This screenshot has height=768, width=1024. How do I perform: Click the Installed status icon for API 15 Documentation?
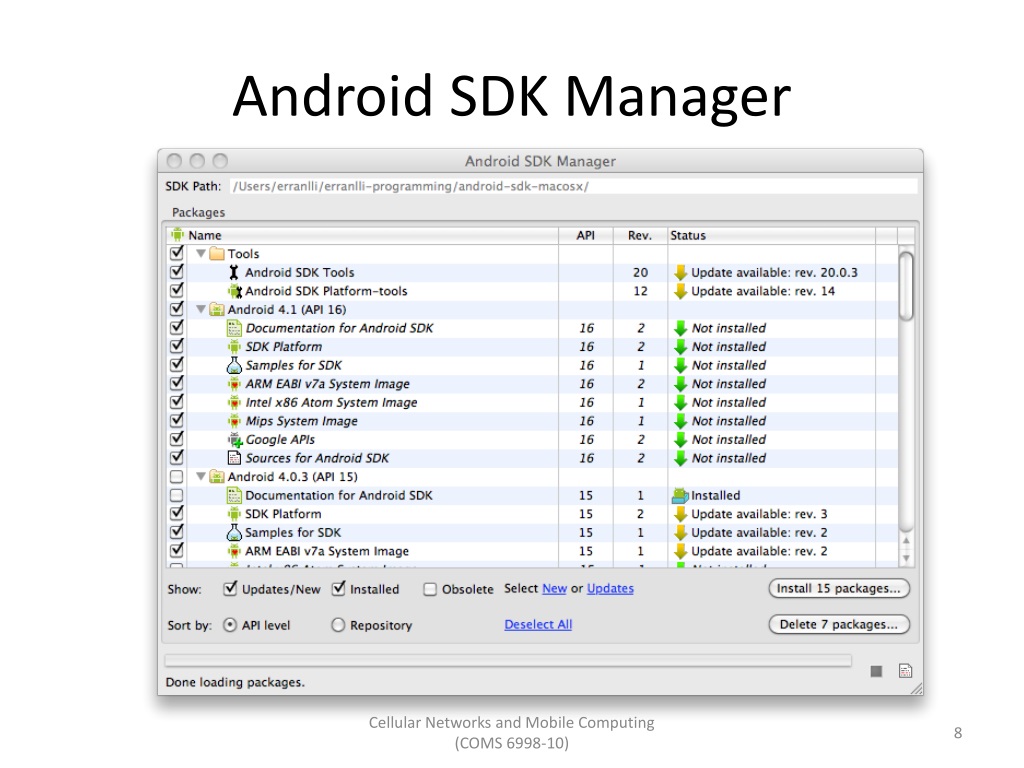pos(680,496)
